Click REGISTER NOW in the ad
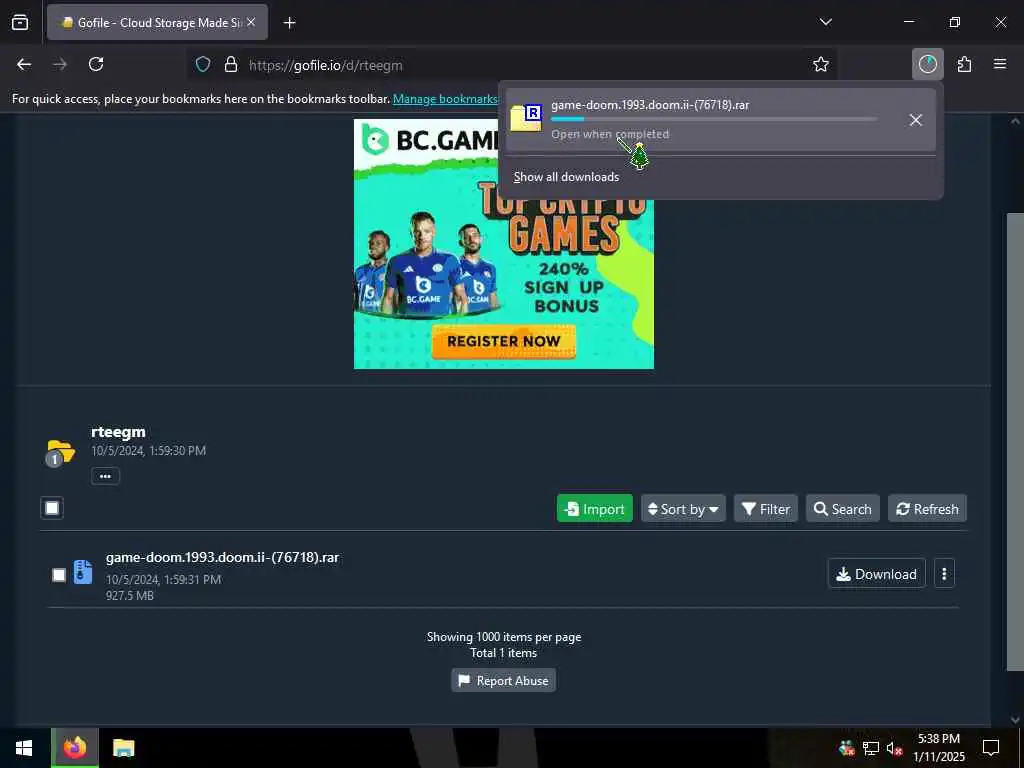Screen dimensions: 1024x768 [x=504, y=341]
